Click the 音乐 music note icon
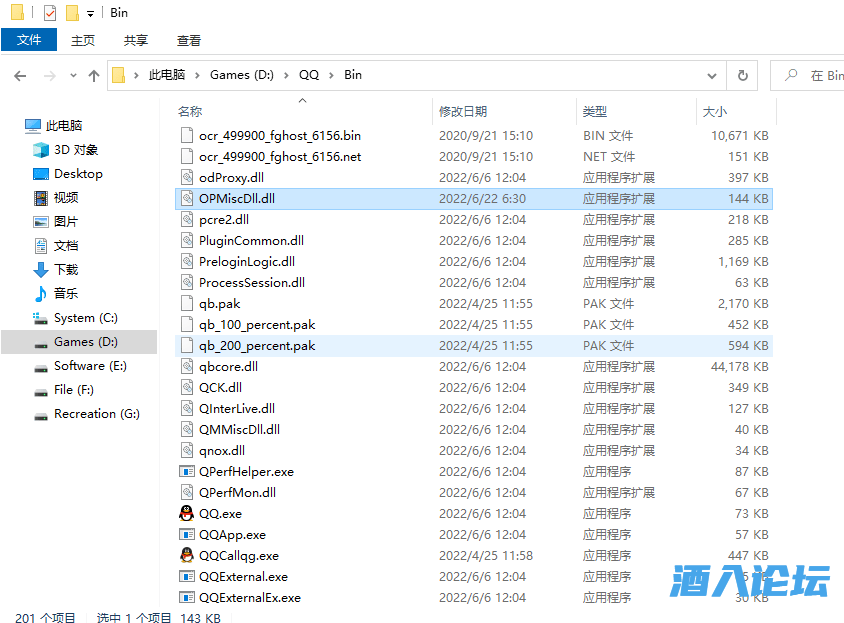The image size is (844, 623). pos(41,293)
